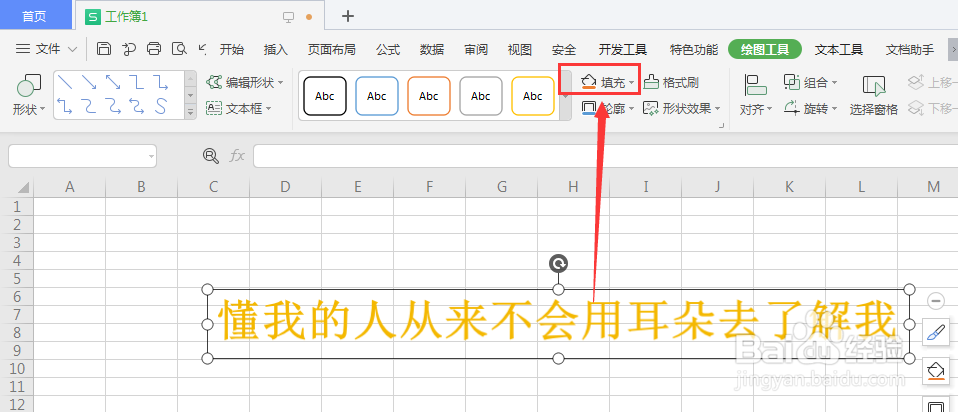The image size is (958, 412).
Task: Expand the line shapes gallery list
Action: (191, 112)
